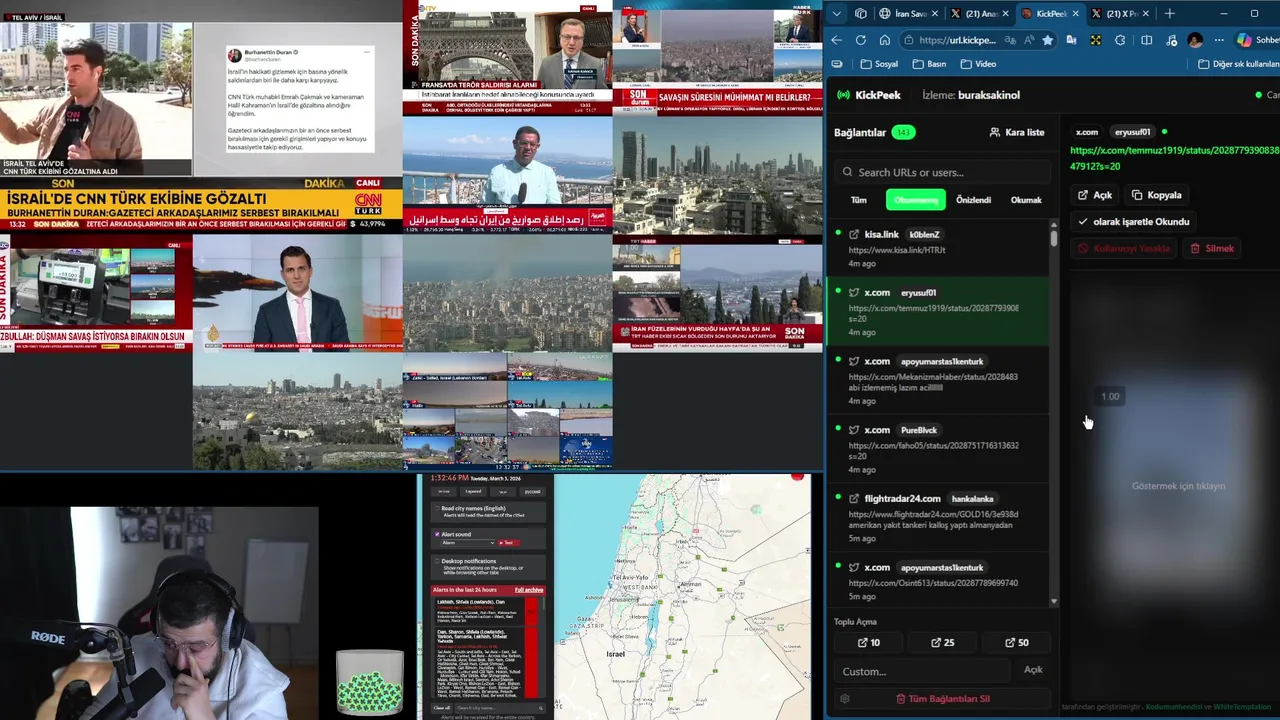Select the highlighted green filter tab
Screen dimensions: 1280x720
pos(915,200)
